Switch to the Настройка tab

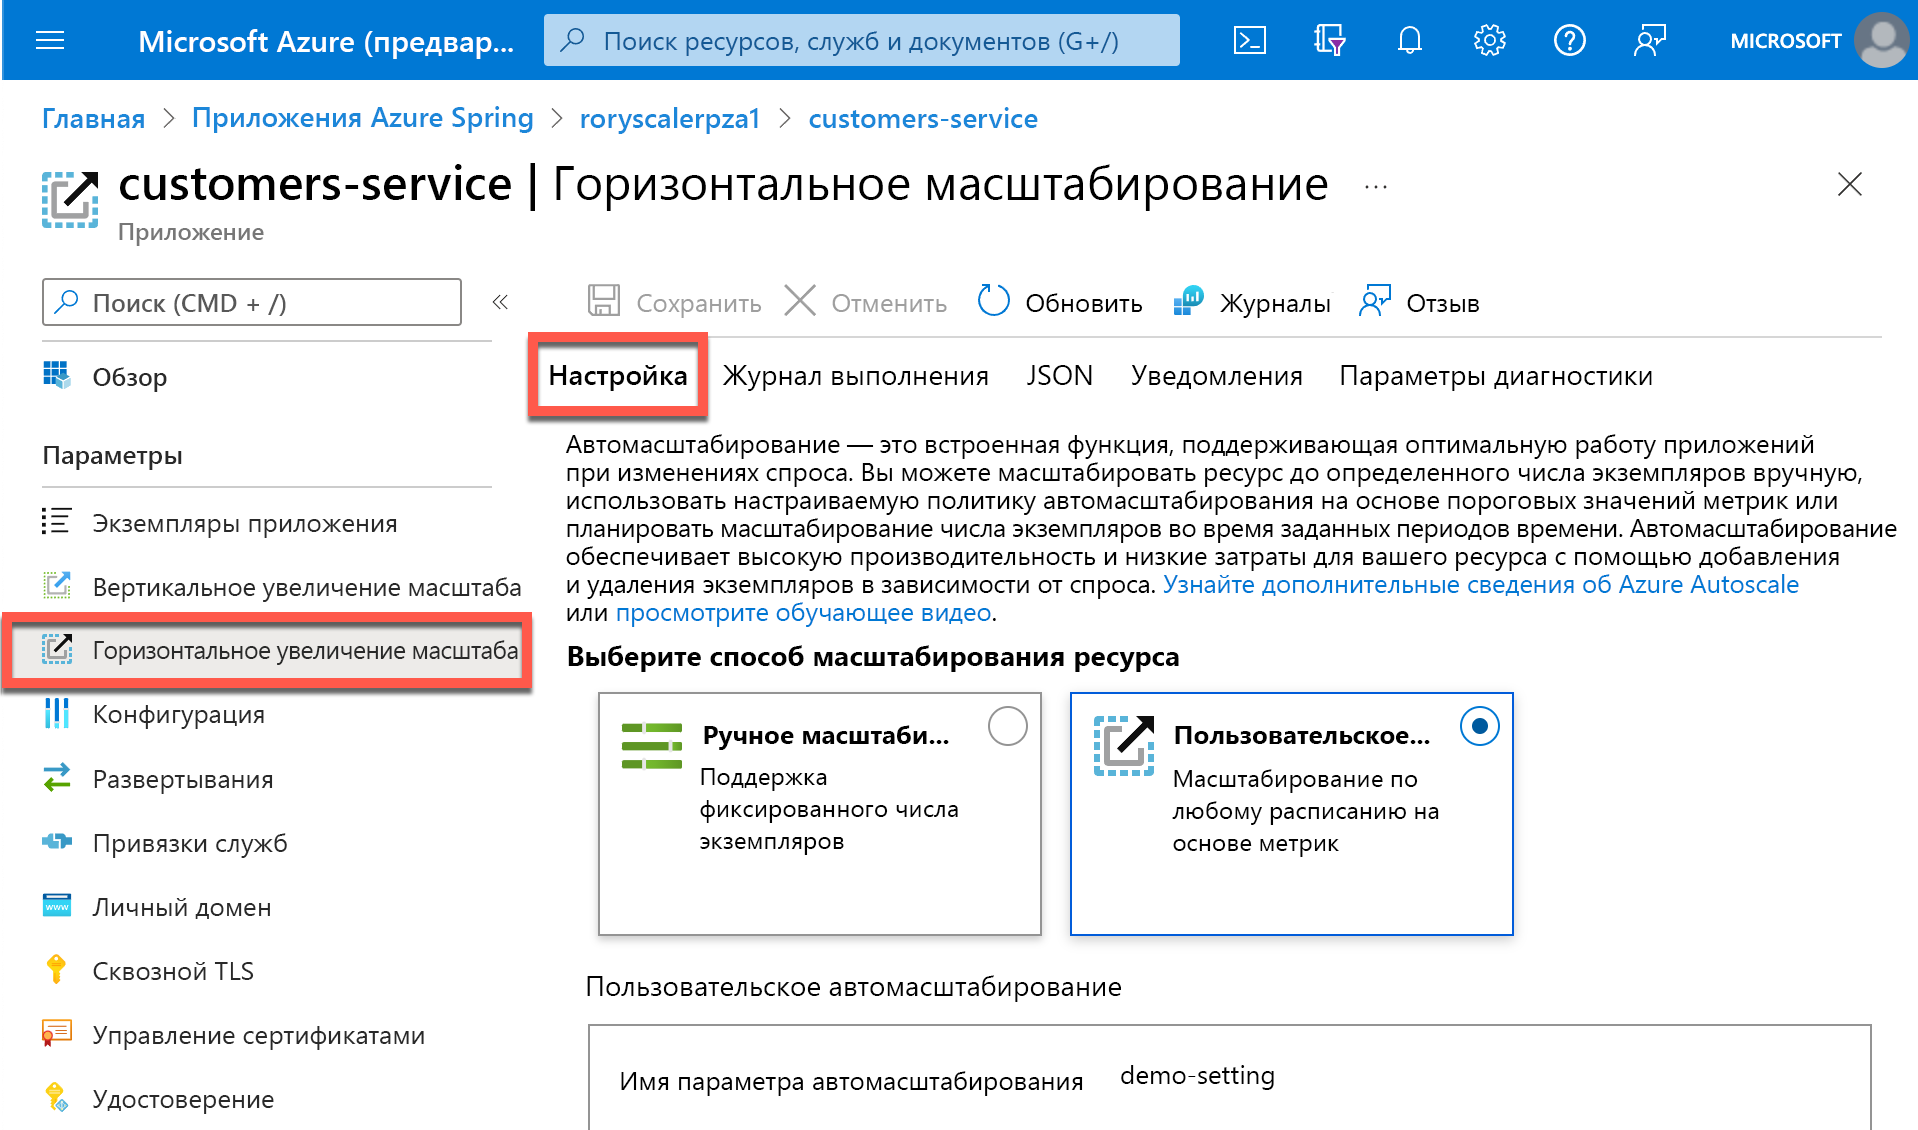click(618, 376)
